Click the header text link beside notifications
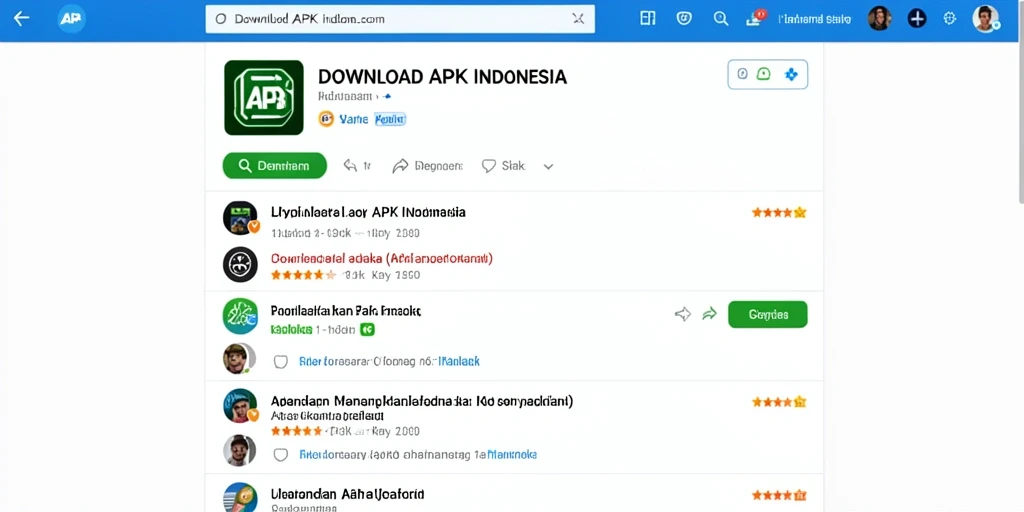 pyautogui.click(x=814, y=20)
